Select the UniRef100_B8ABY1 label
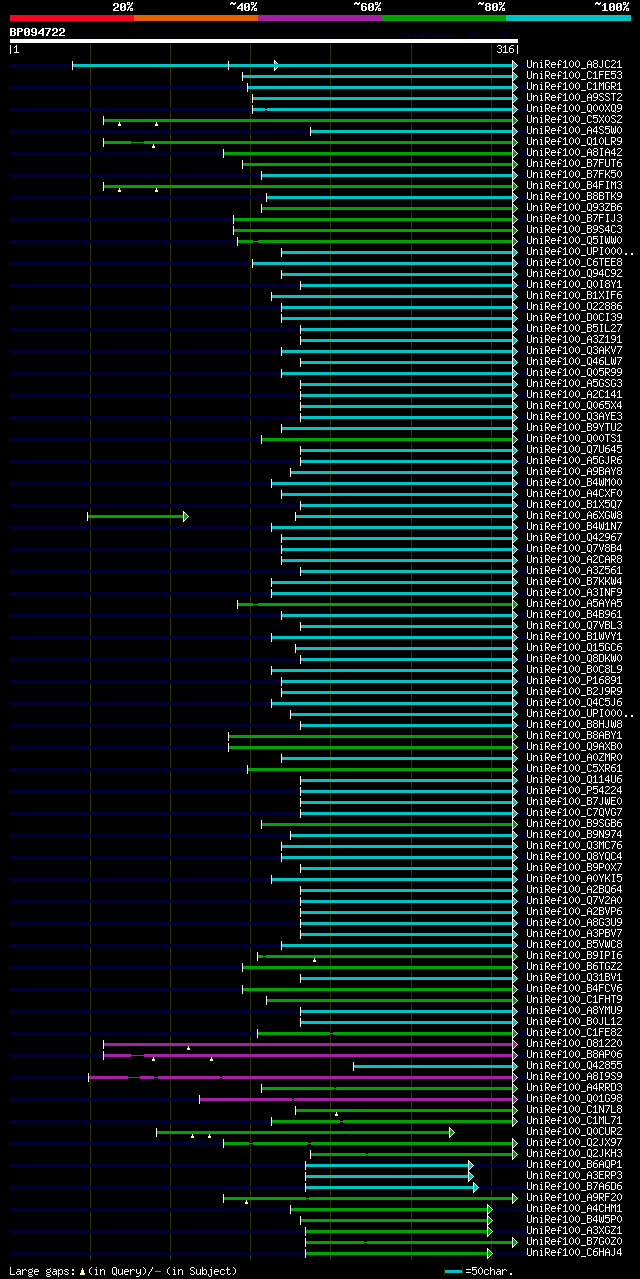This screenshot has width=640, height=1279. pos(574,736)
